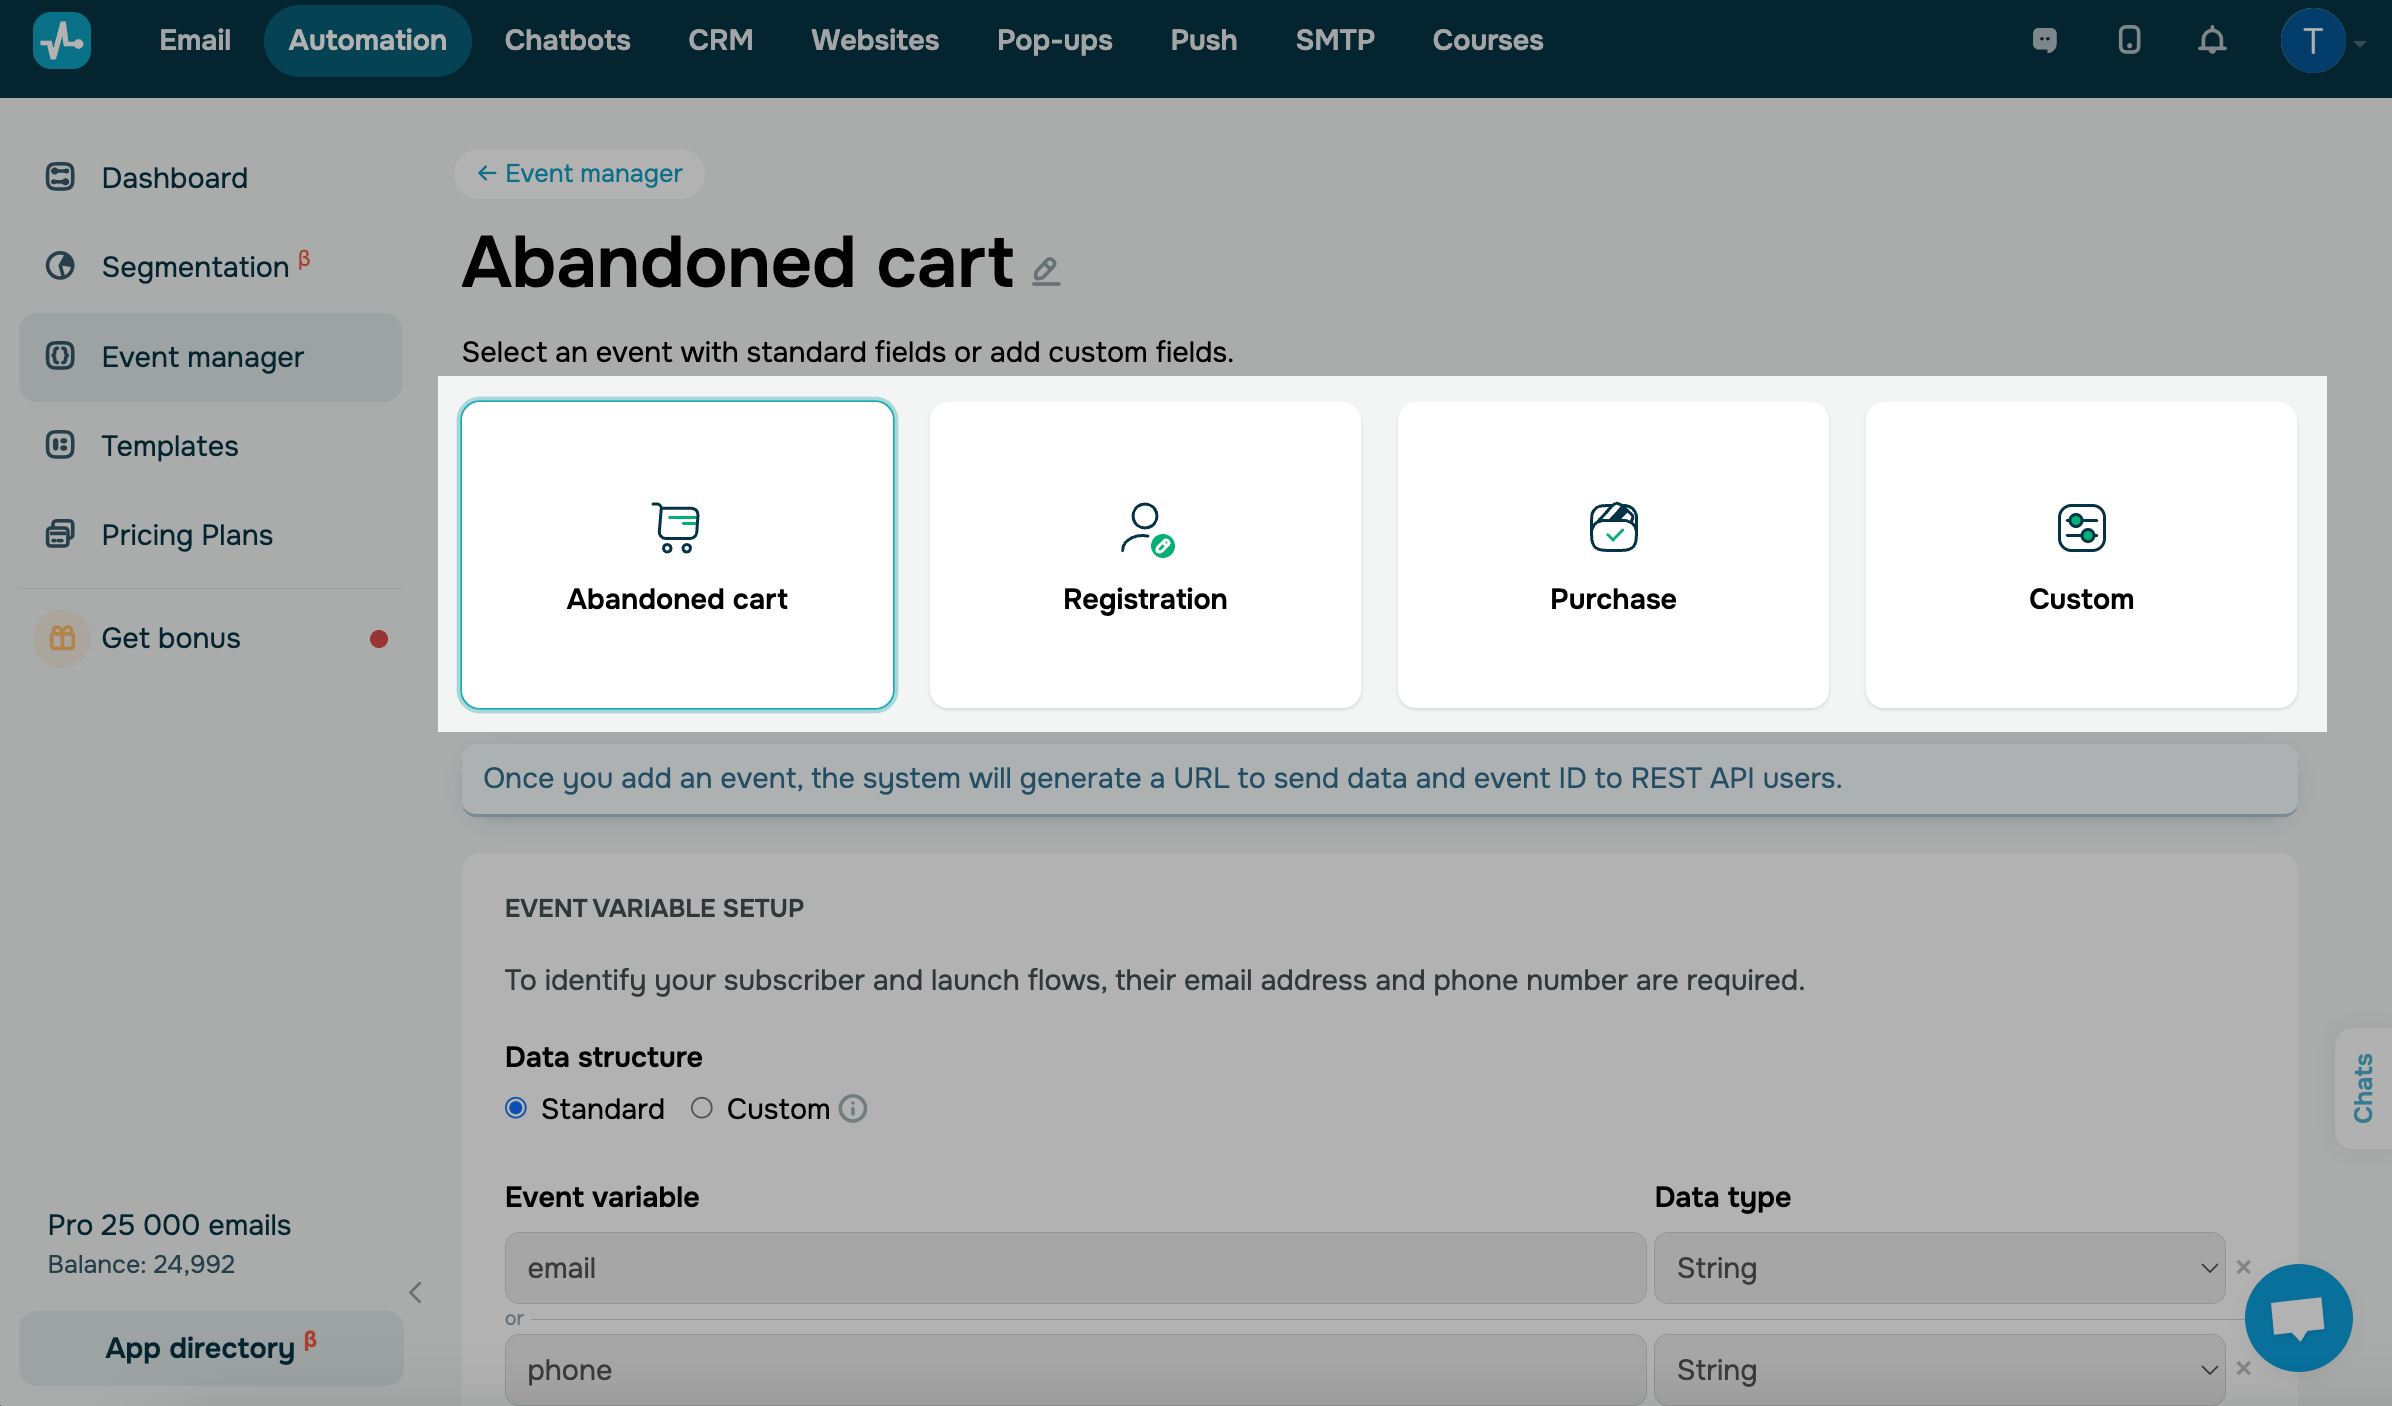This screenshot has height=1406, width=2392.
Task: Open the email data type dropdown
Action: click(1939, 1268)
